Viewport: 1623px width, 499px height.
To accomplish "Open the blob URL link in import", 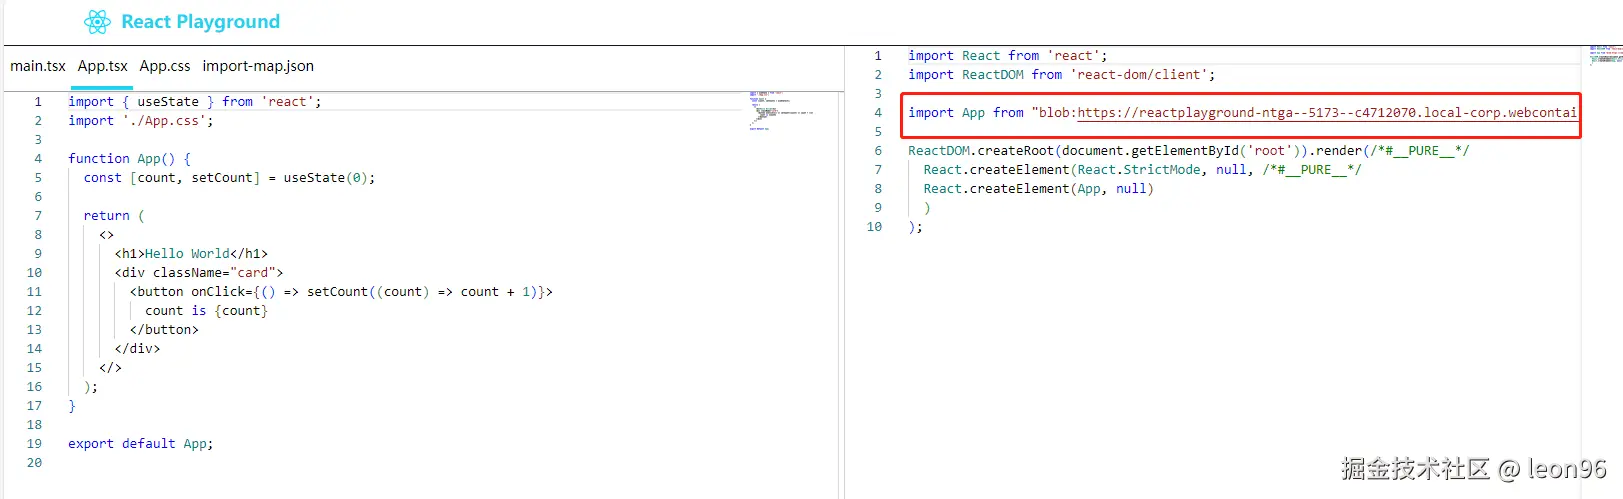I will pos(1327,113).
